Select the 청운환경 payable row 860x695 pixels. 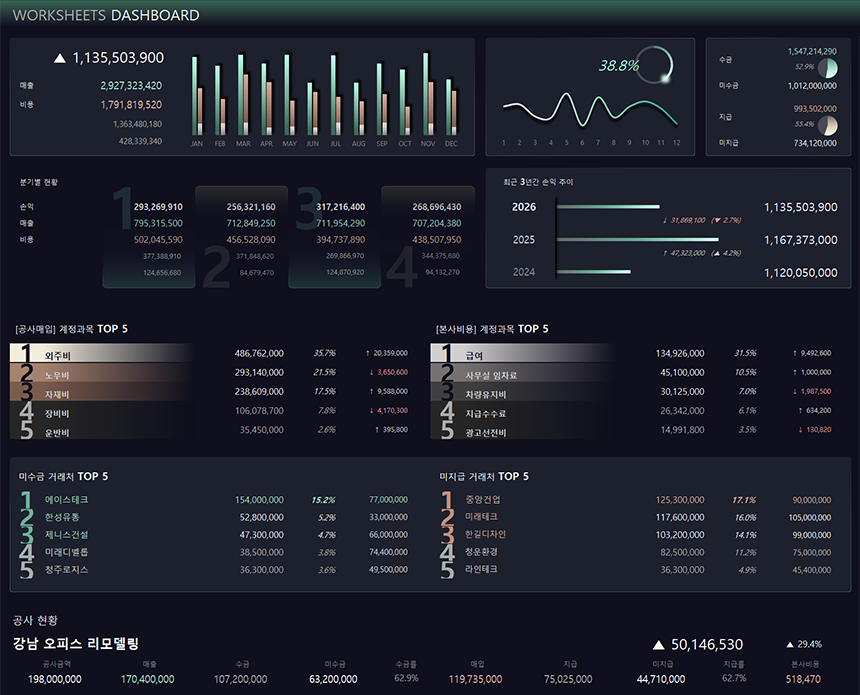click(x=636, y=552)
